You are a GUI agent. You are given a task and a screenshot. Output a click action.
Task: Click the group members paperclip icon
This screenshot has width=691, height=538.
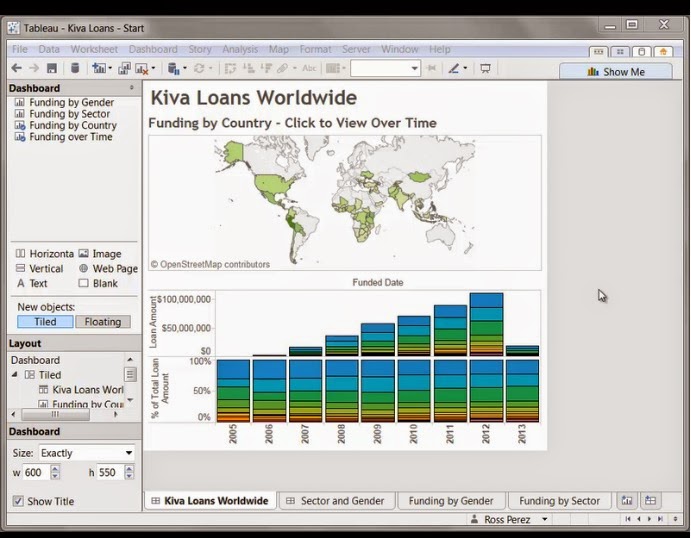pos(282,68)
